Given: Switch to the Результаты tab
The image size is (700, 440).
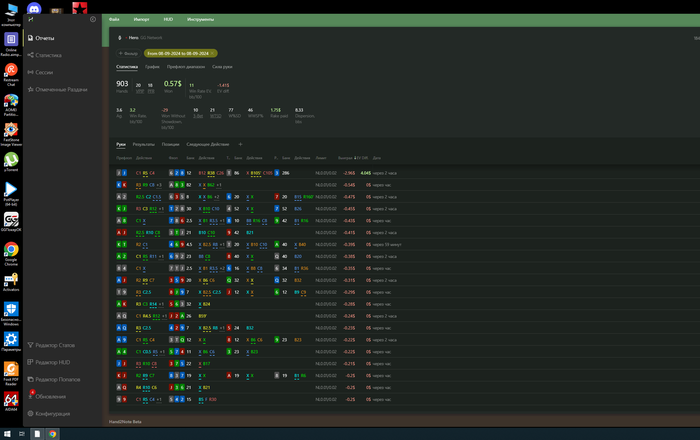Looking at the screenshot, I should 144,144.
